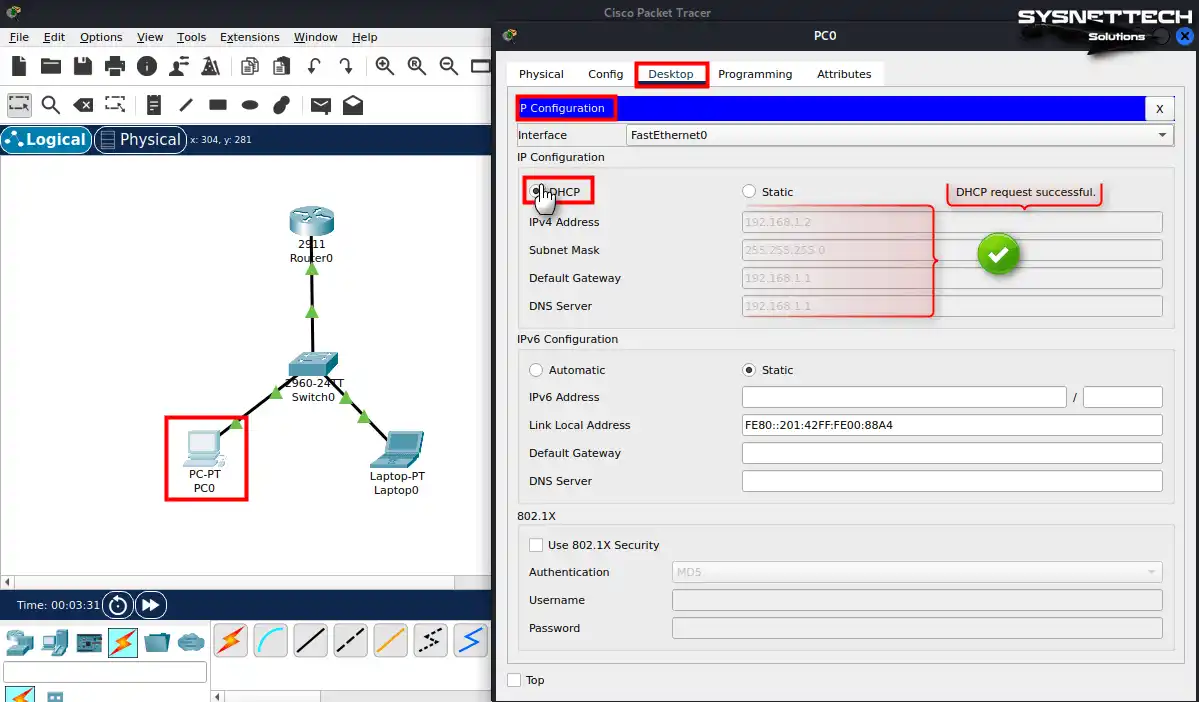Select Static under IP Configuration
The image size is (1199, 702).
point(749,191)
